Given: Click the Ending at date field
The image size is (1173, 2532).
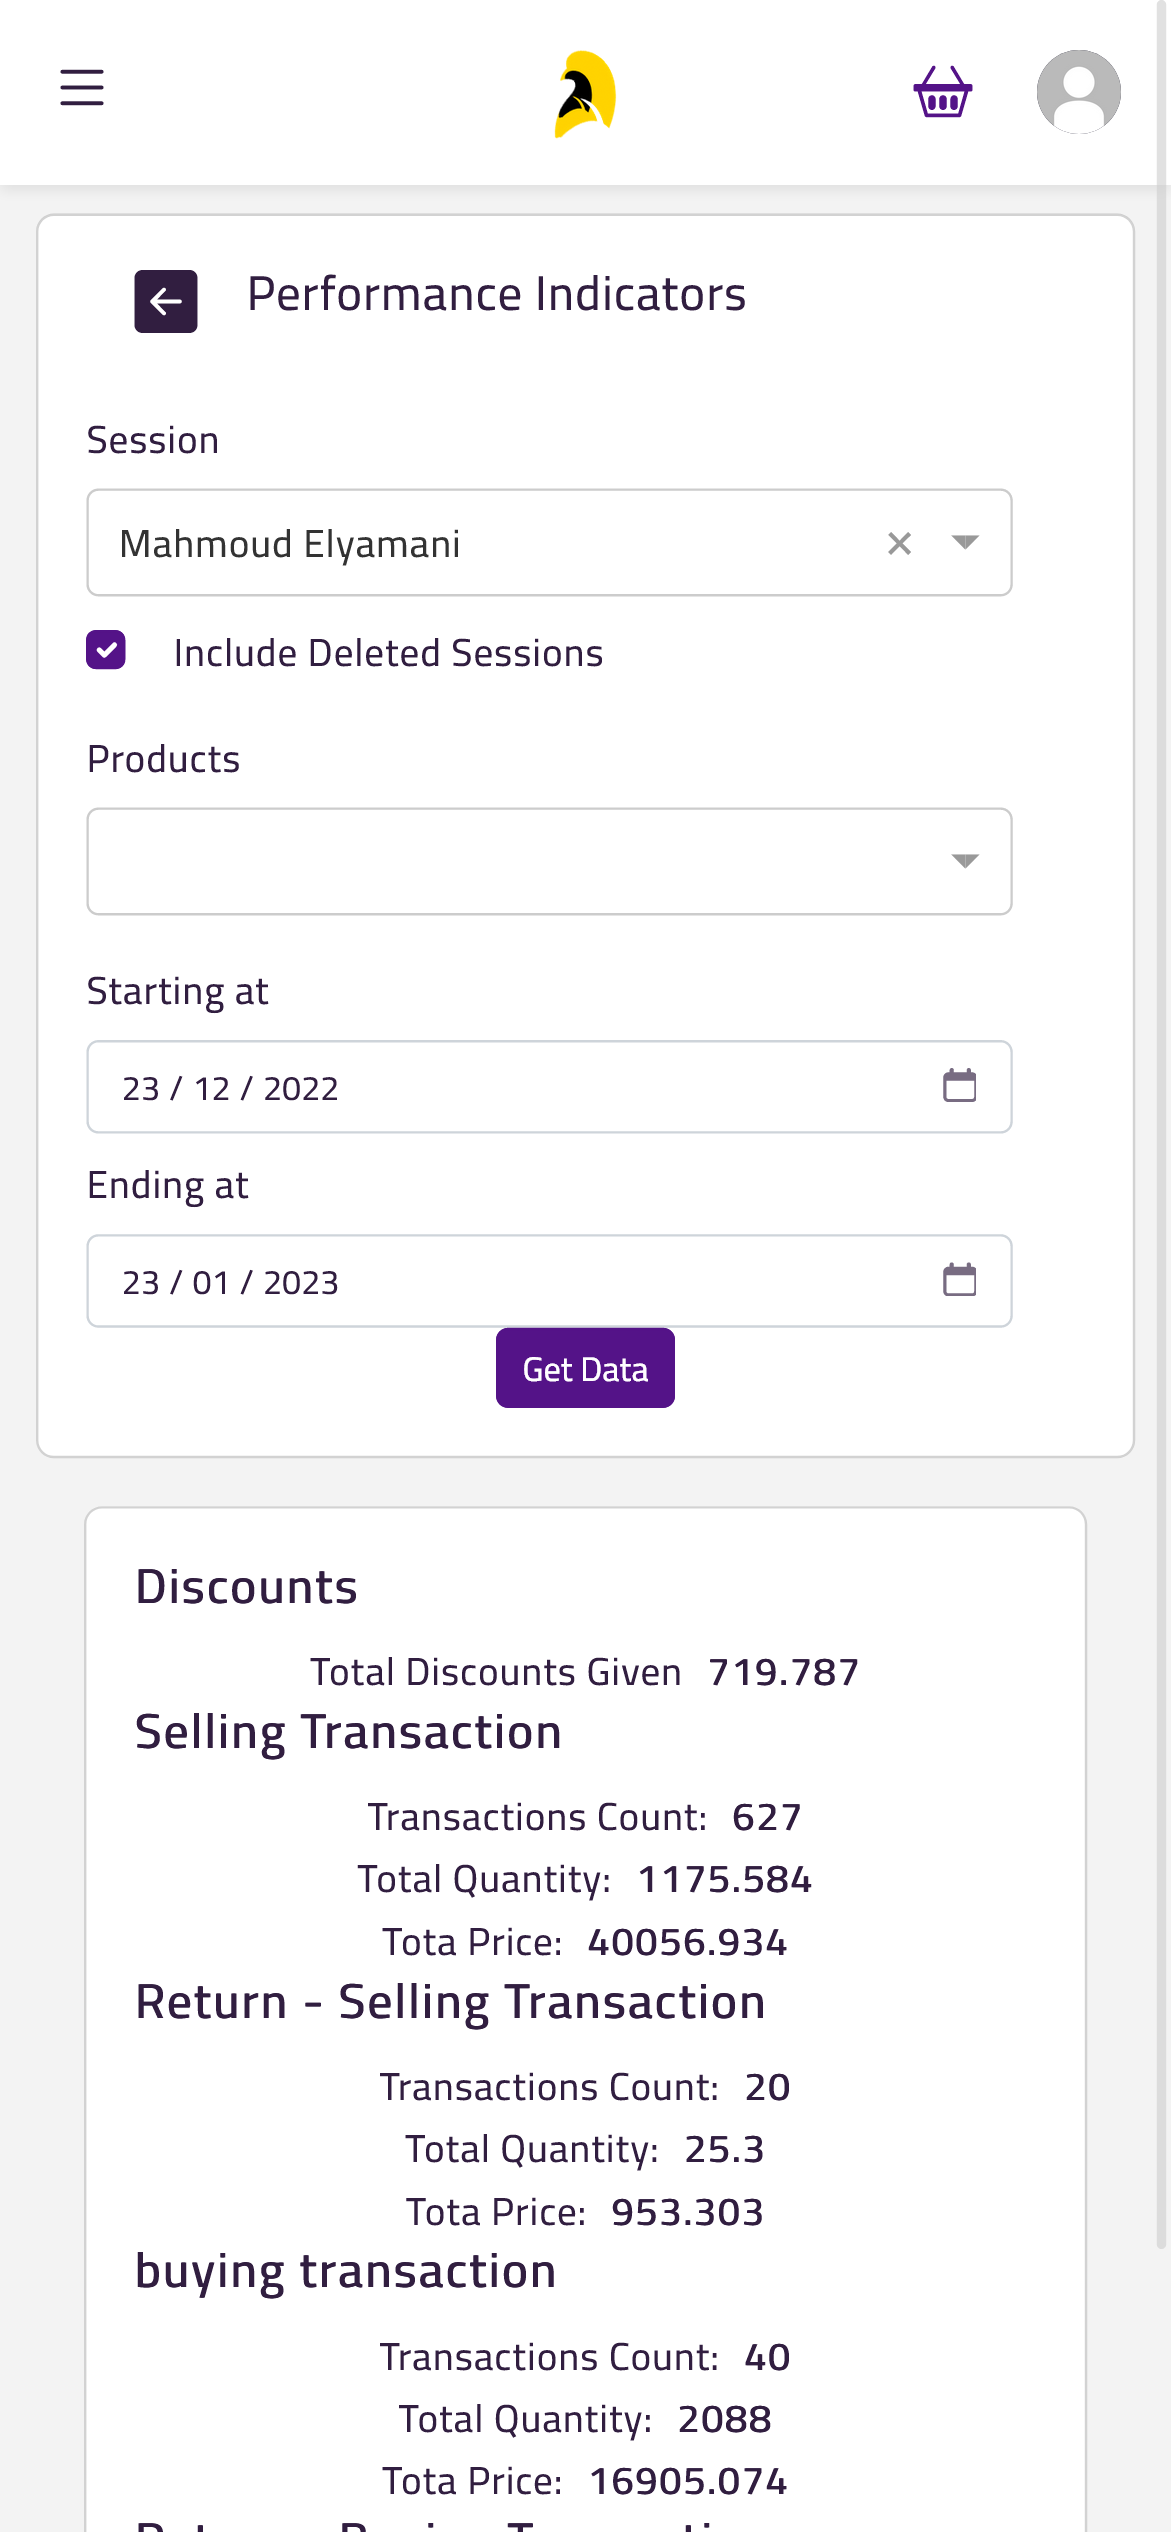Looking at the screenshot, I should 549,1281.
